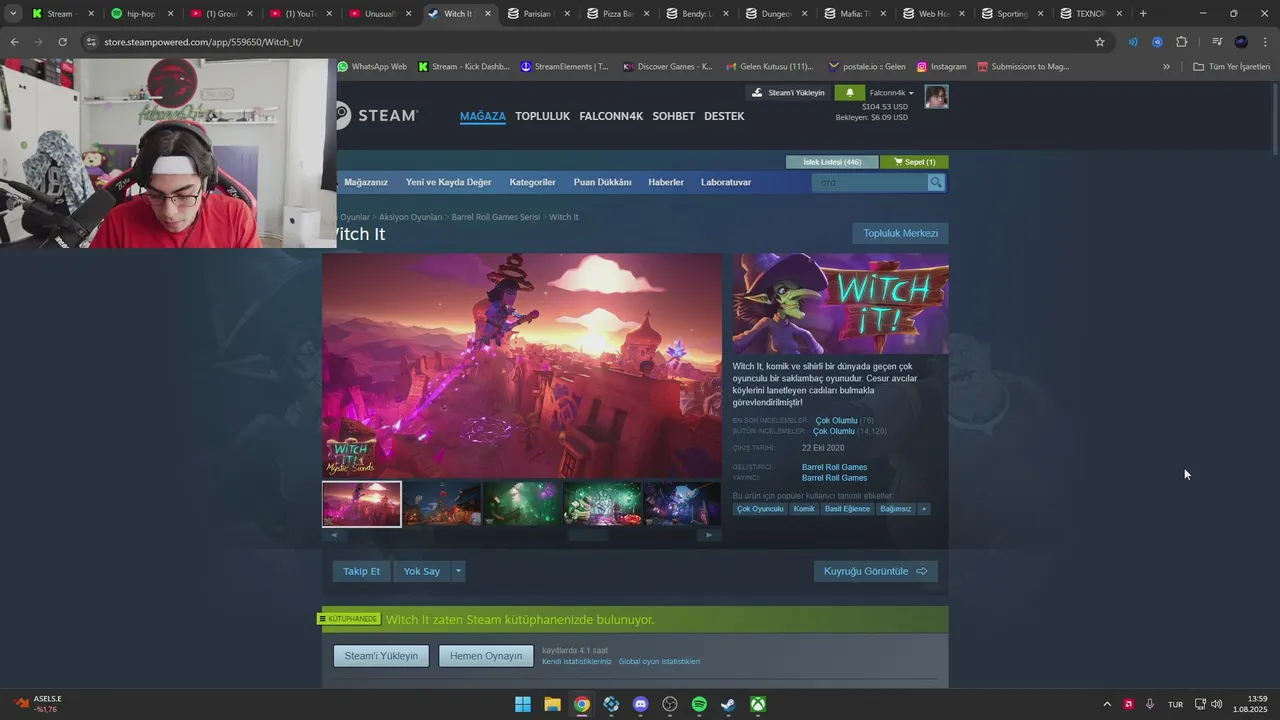Open the MAĞAZA header menu
Viewport: 1280px width, 720px height.
pyautogui.click(x=483, y=116)
